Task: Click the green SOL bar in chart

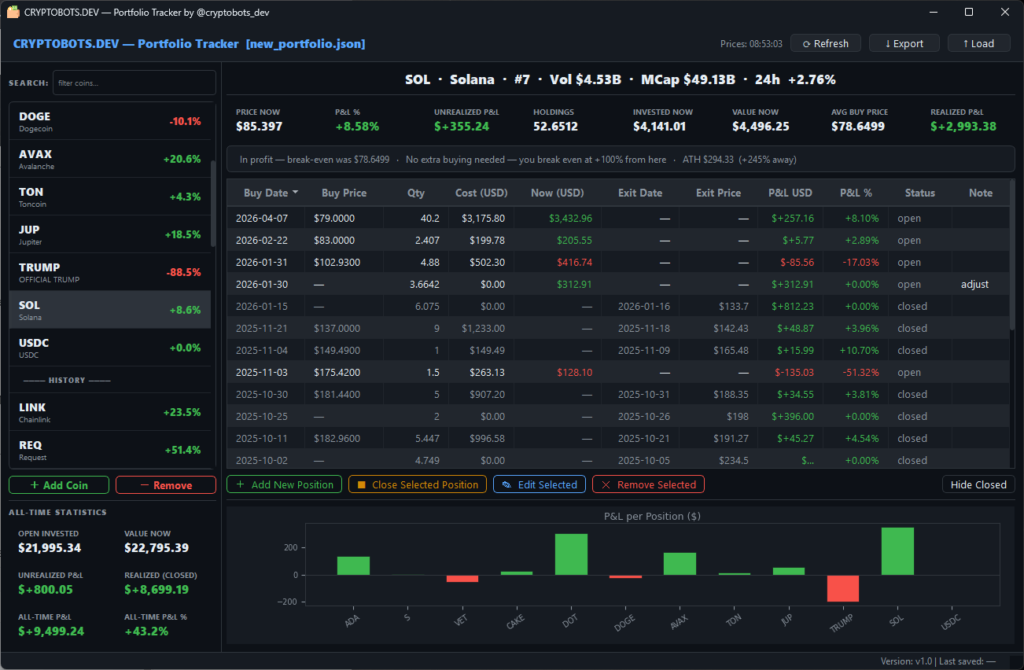Action: pos(897,551)
